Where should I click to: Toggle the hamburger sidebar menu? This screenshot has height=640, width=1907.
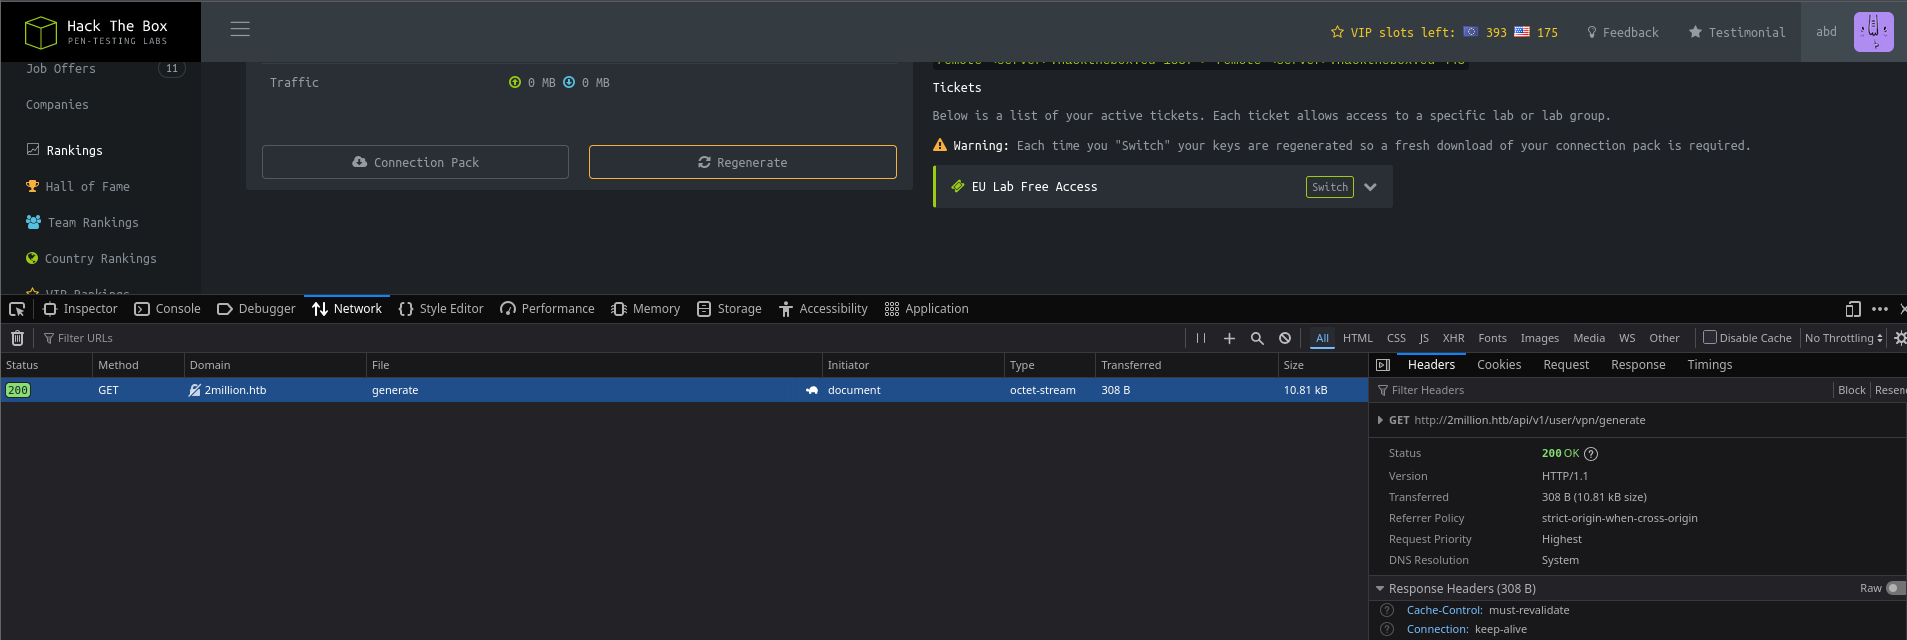tap(240, 29)
